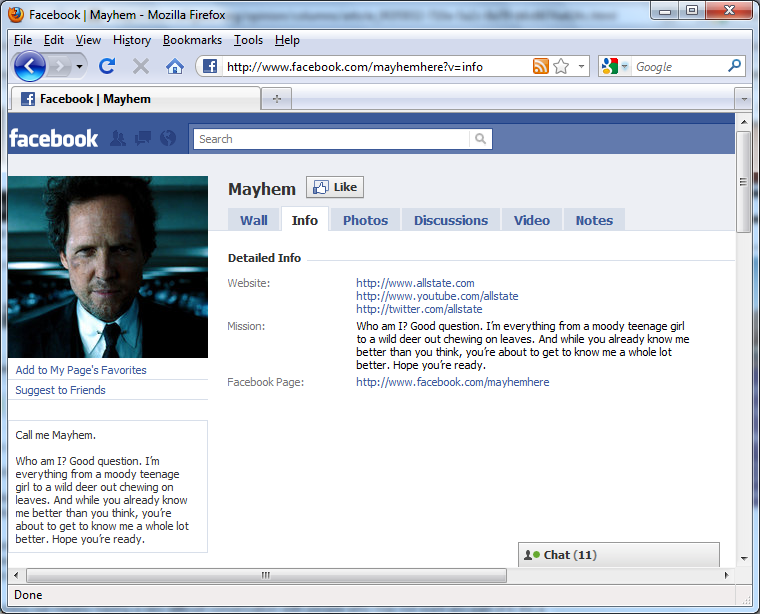Click the vertical scrollbar up arrow

click(x=744, y=122)
